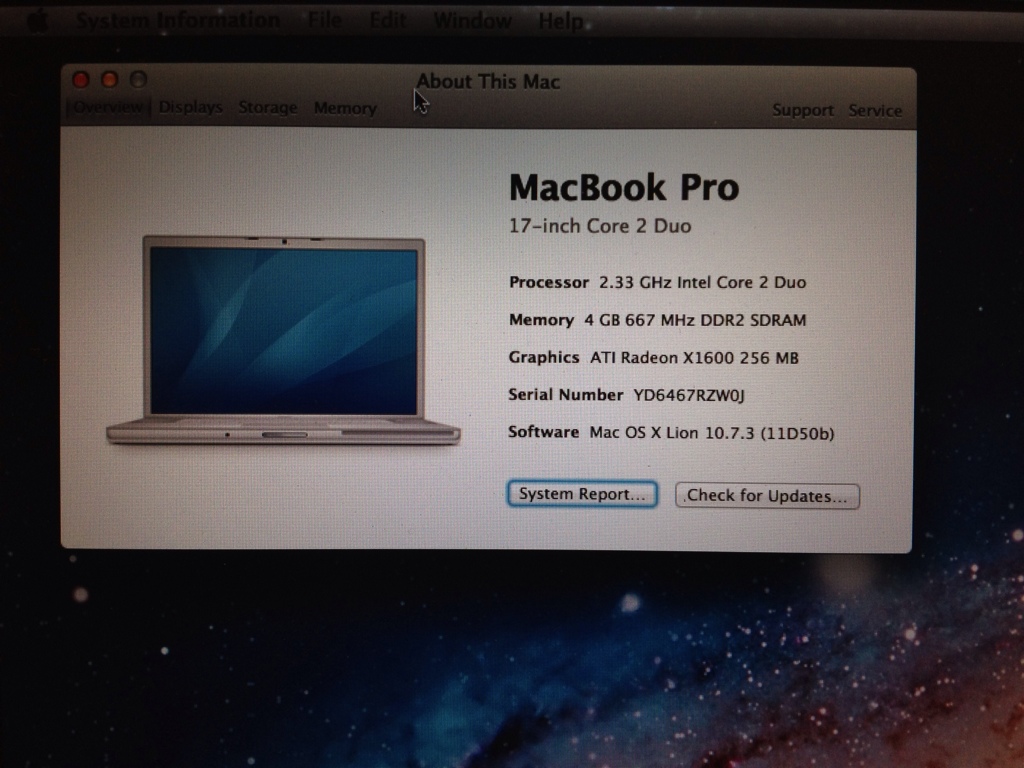Click the Graphics label

coord(544,357)
